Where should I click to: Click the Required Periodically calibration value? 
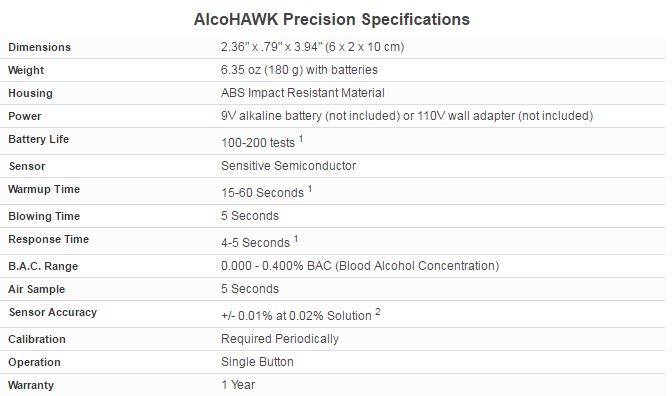pos(280,339)
